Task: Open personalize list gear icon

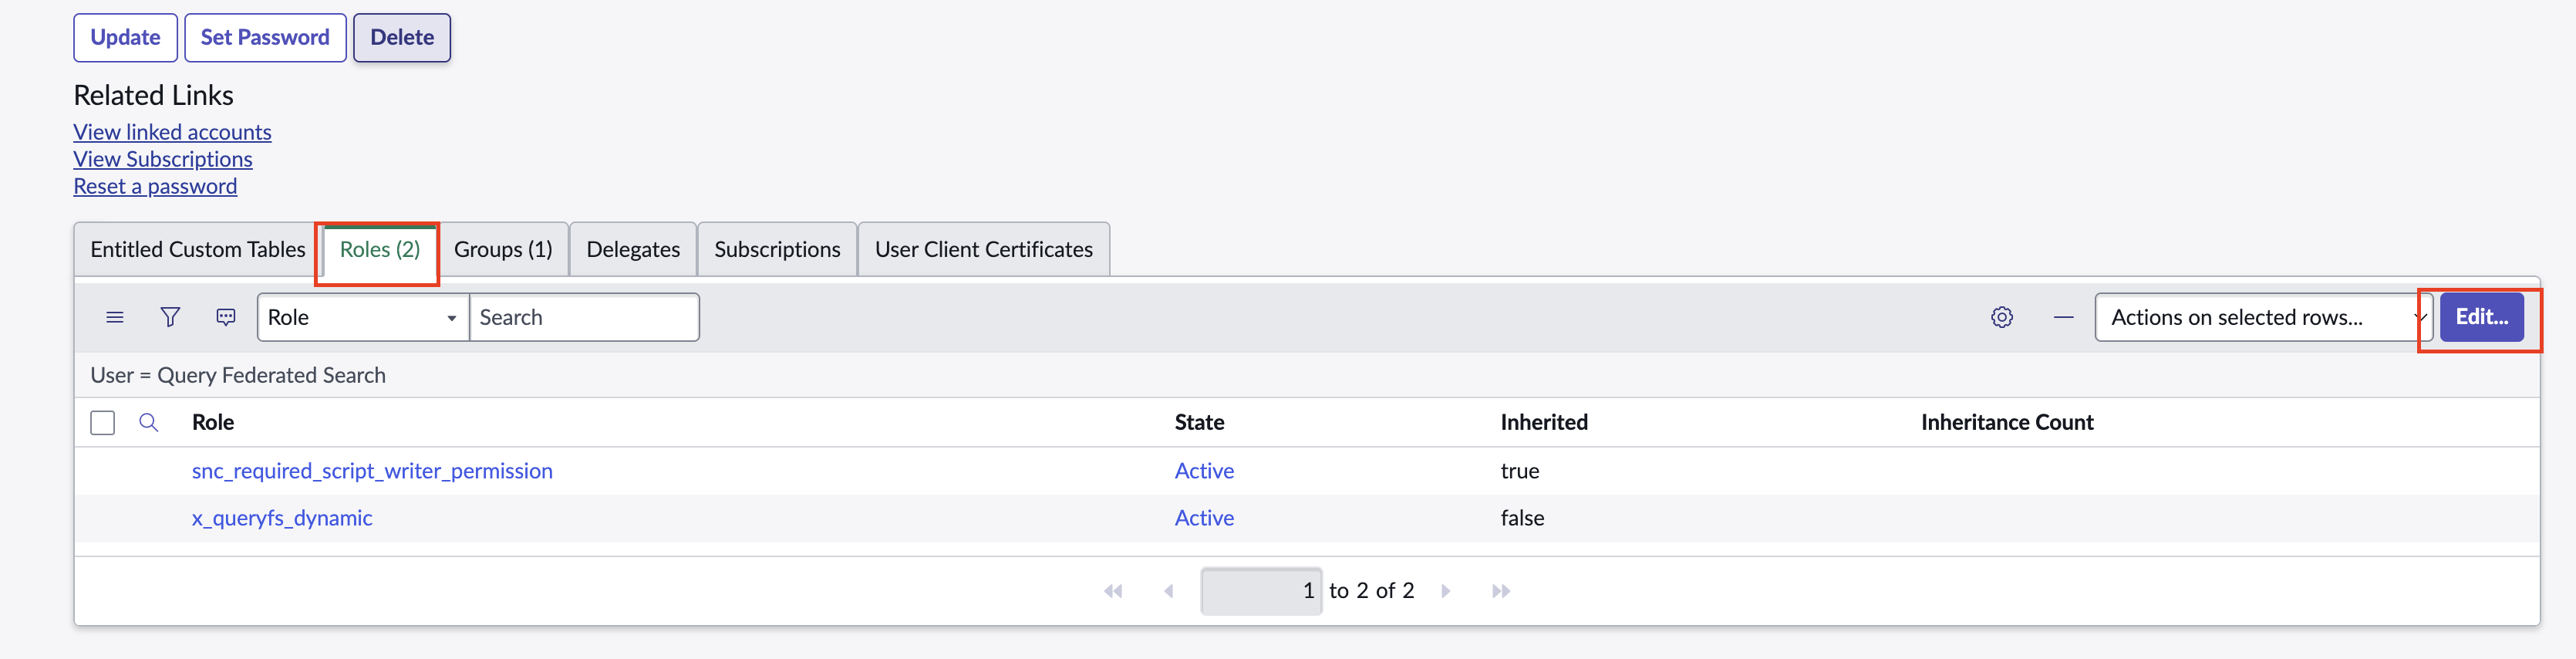Action: click(x=2002, y=317)
